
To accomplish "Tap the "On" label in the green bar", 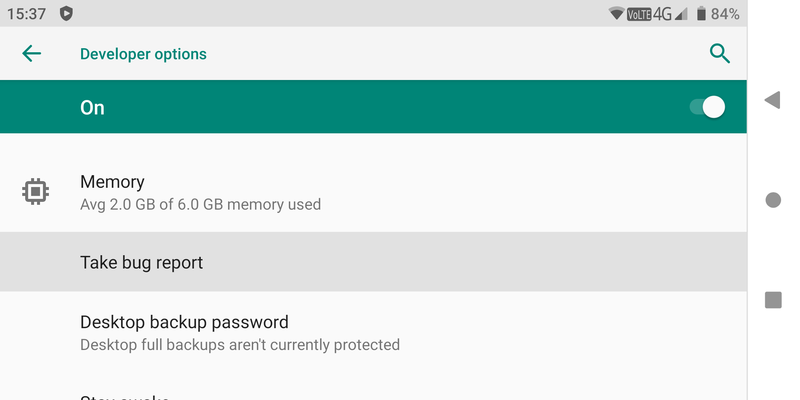I will point(92,108).
